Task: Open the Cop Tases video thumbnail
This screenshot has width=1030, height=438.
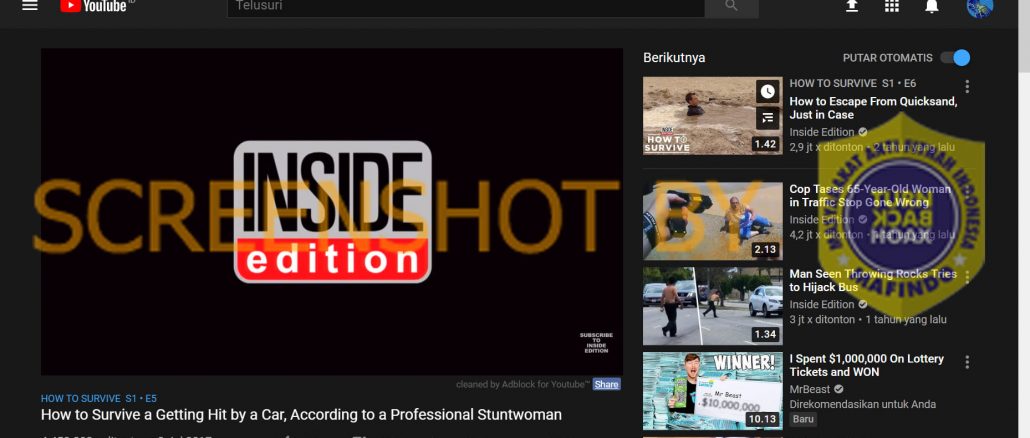Action: coord(713,221)
